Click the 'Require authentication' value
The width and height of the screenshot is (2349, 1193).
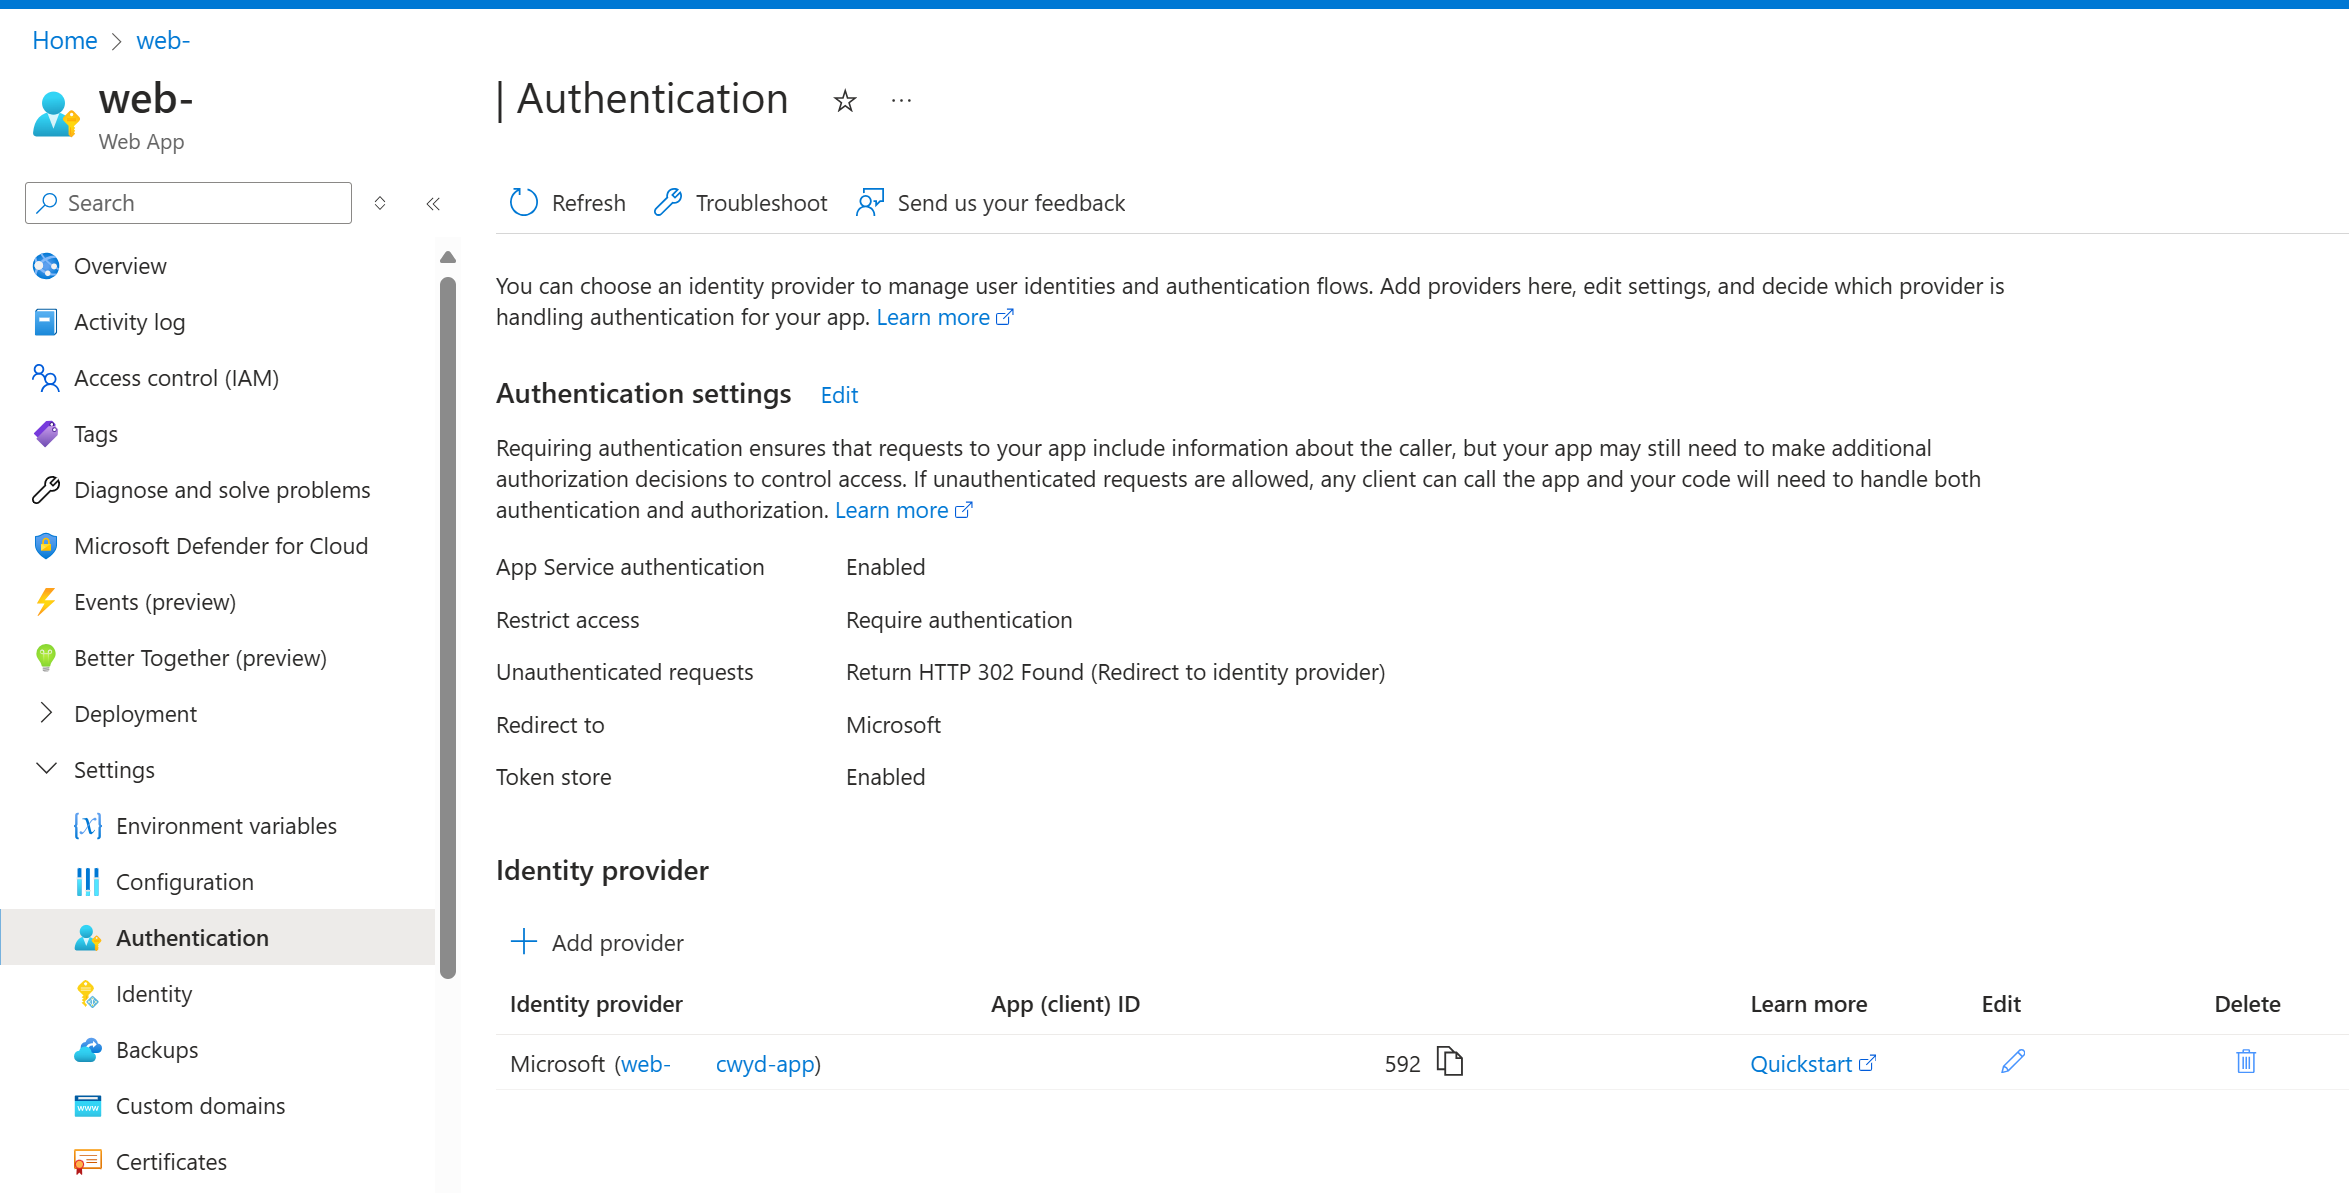[959, 620]
